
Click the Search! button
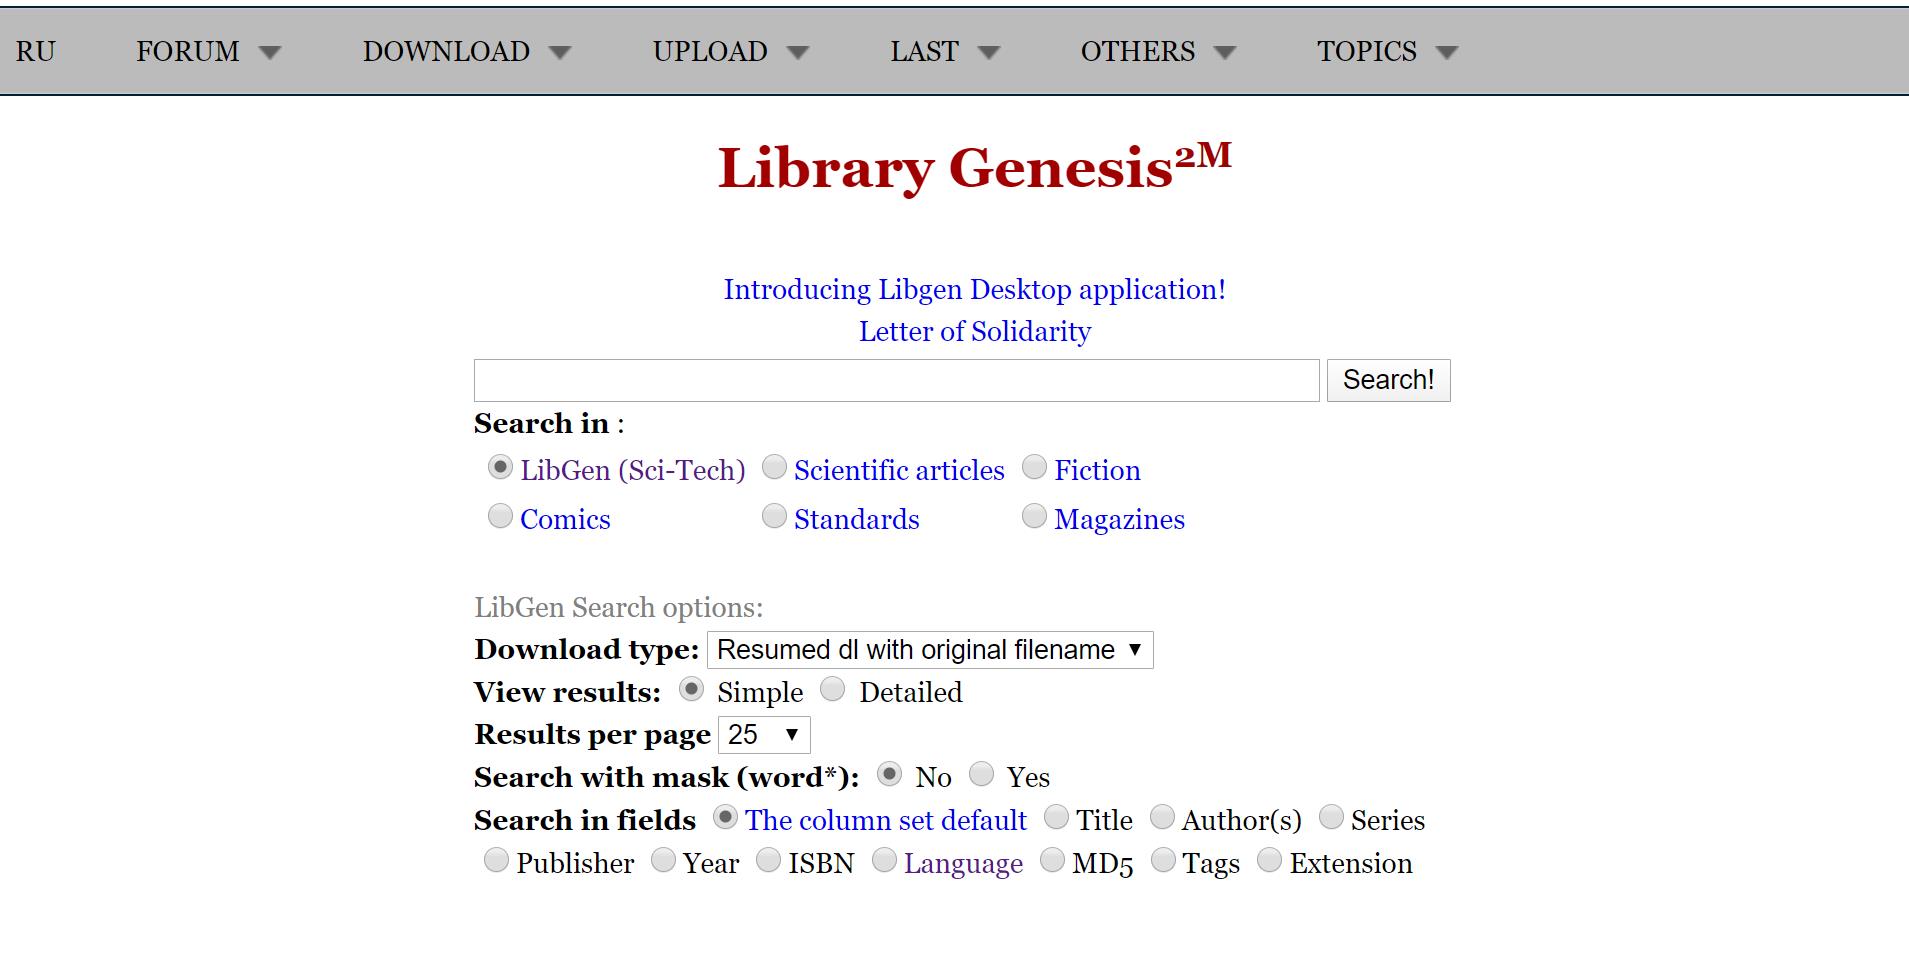click(x=1387, y=380)
